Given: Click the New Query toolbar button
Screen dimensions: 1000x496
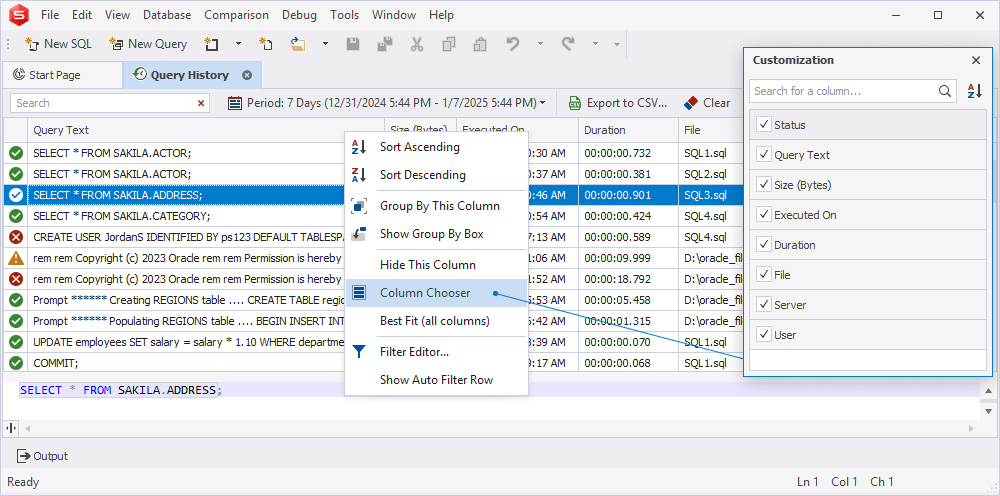Looking at the screenshot, I should click(x=149, y=44).
